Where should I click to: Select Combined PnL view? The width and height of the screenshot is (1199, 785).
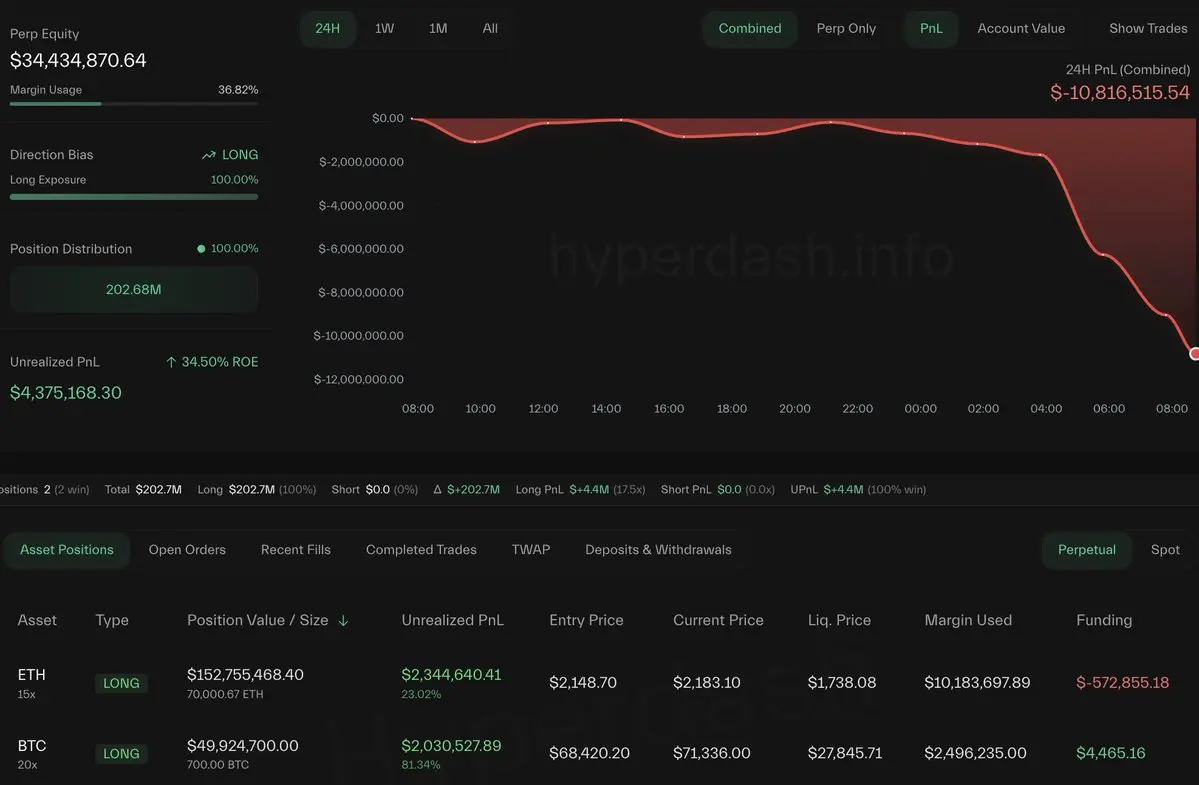(749, 28)
